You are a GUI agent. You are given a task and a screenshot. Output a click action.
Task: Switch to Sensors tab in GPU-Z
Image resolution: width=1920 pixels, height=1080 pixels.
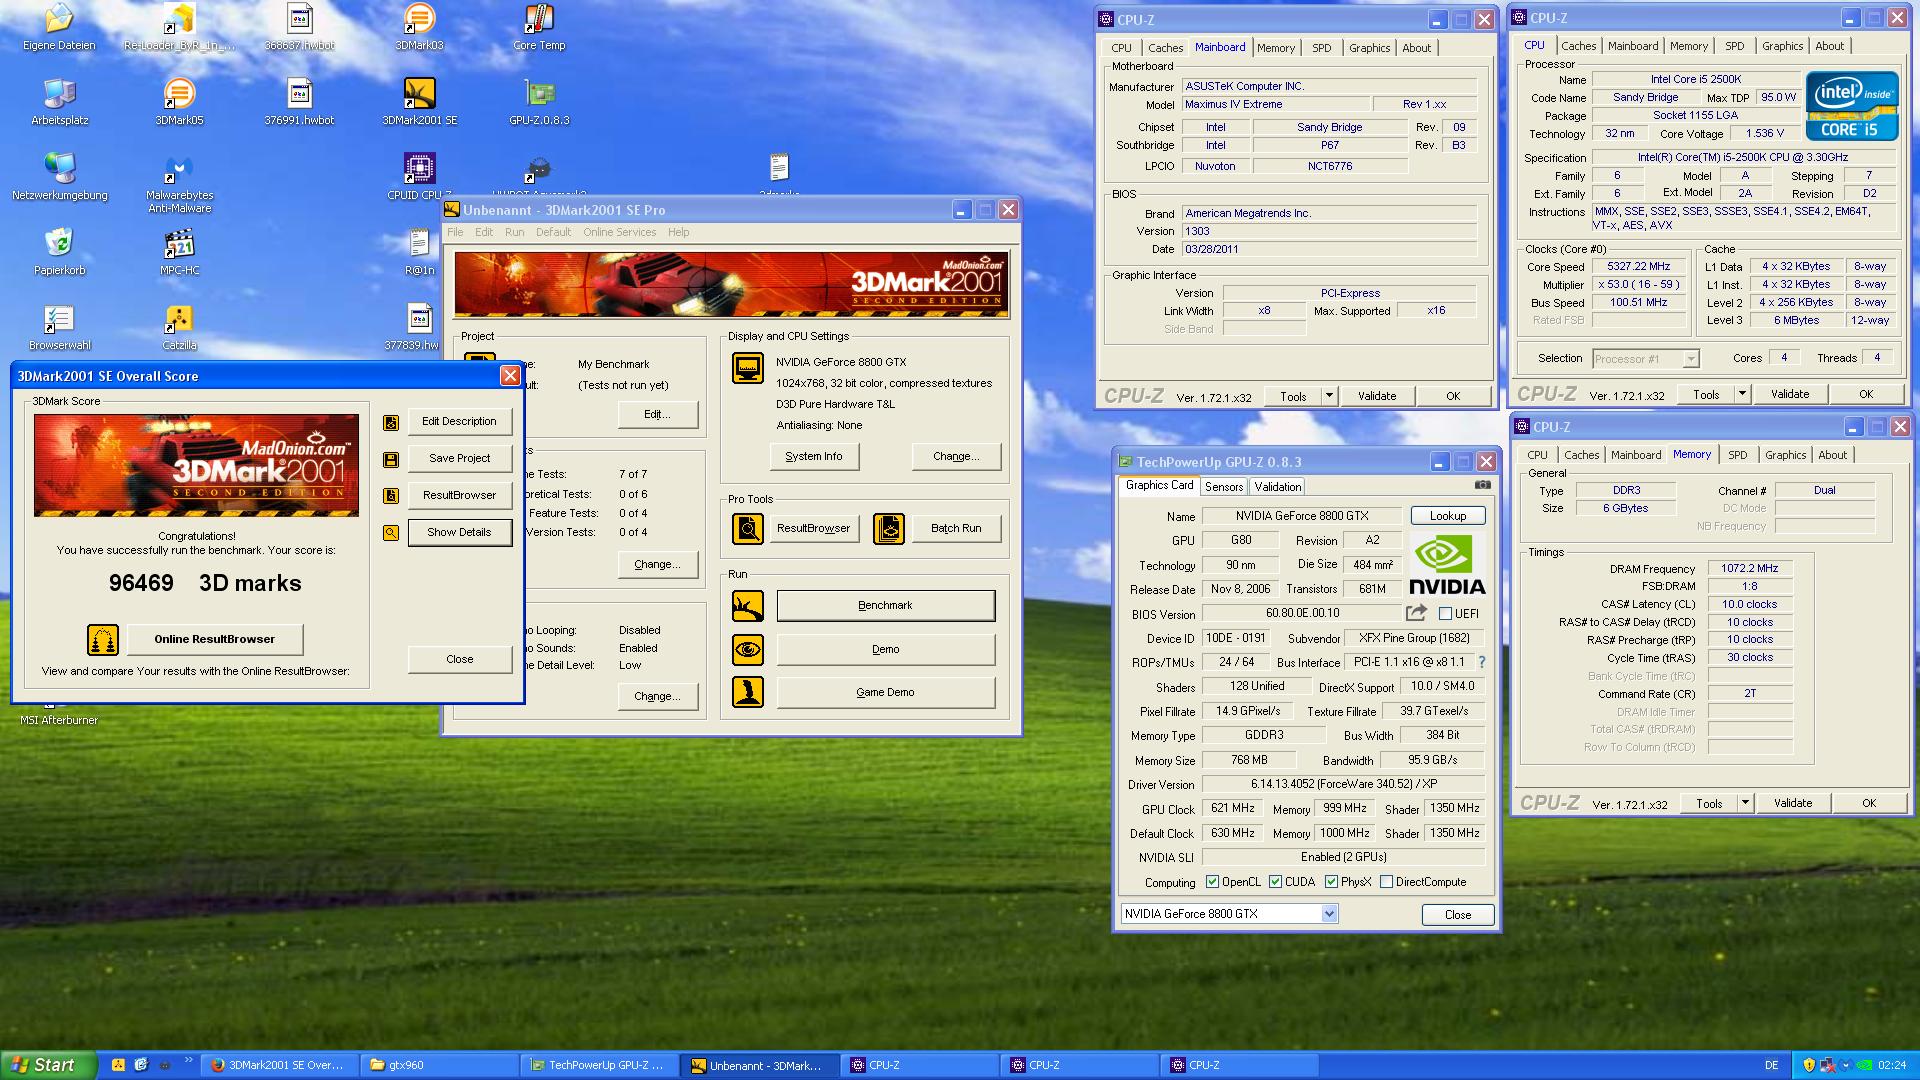(x=1224, y=487)
